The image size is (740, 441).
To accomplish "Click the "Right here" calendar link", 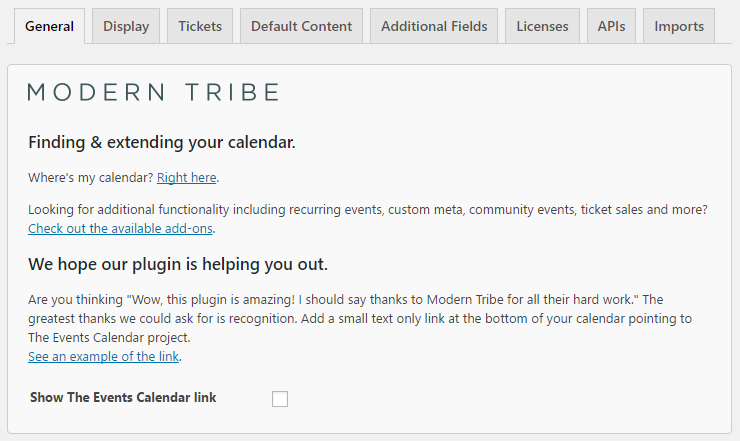I will coord(187,178).
